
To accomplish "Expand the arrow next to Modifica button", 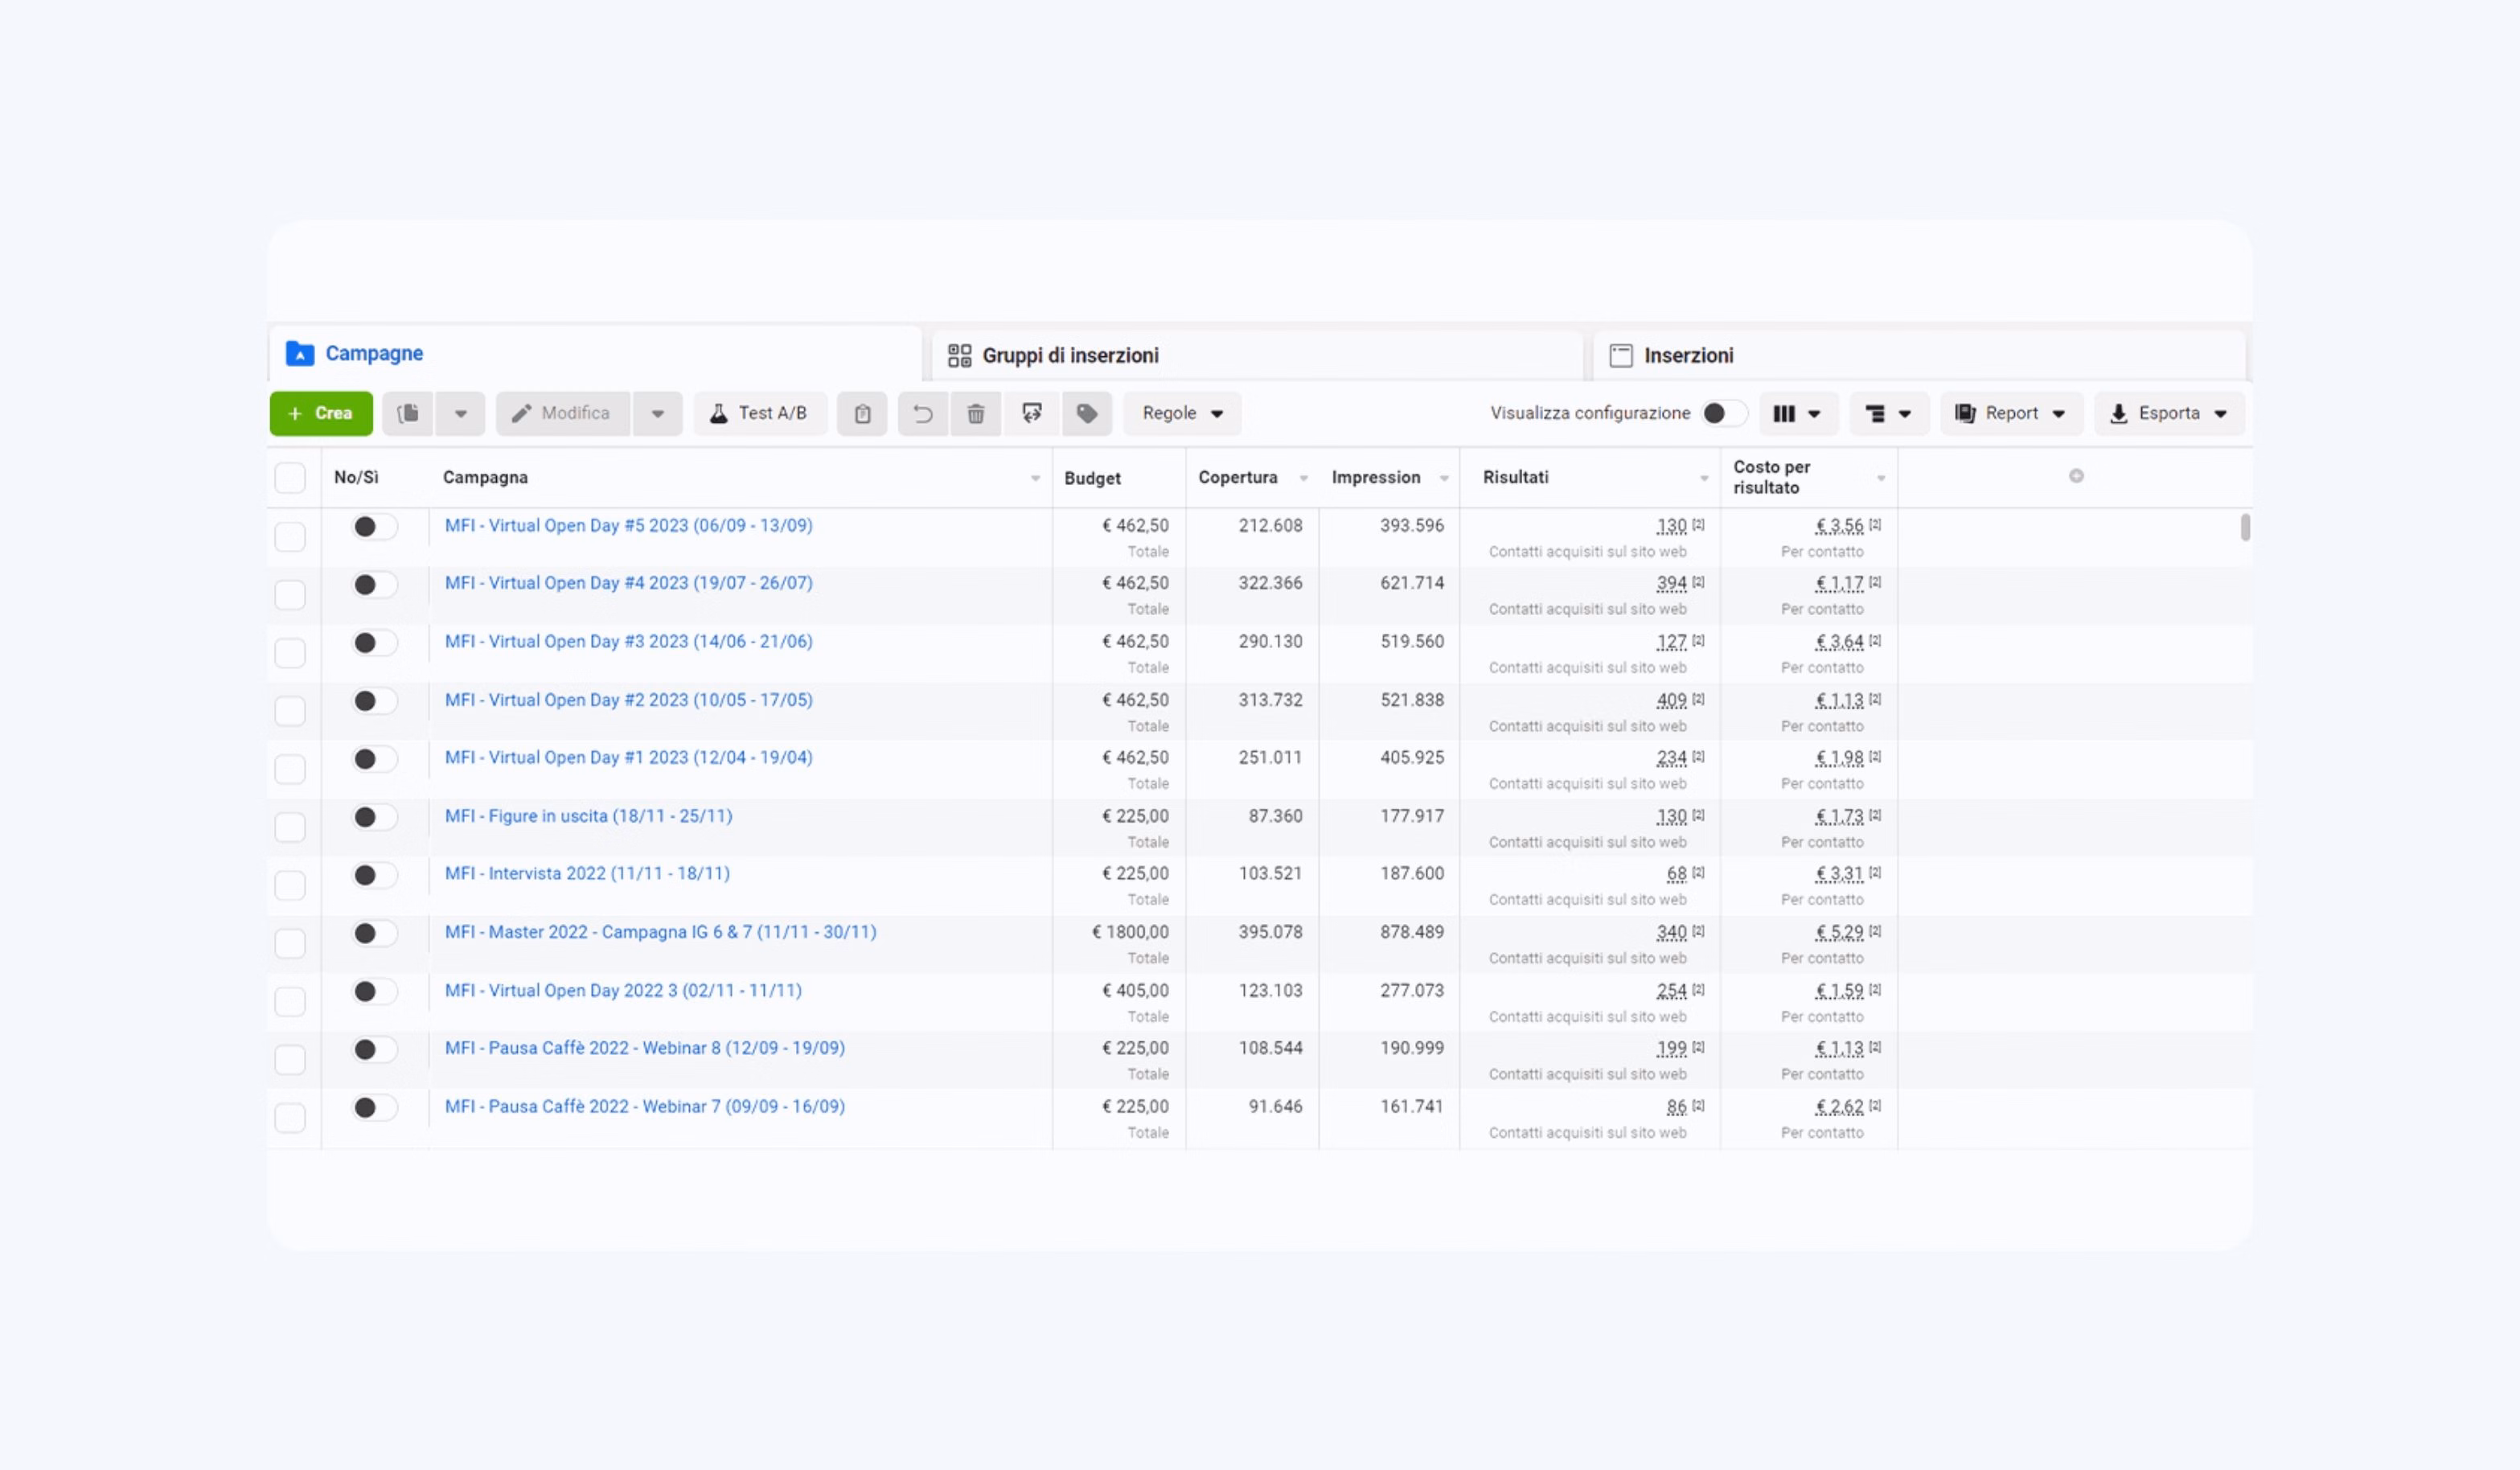I will point(658,413).
